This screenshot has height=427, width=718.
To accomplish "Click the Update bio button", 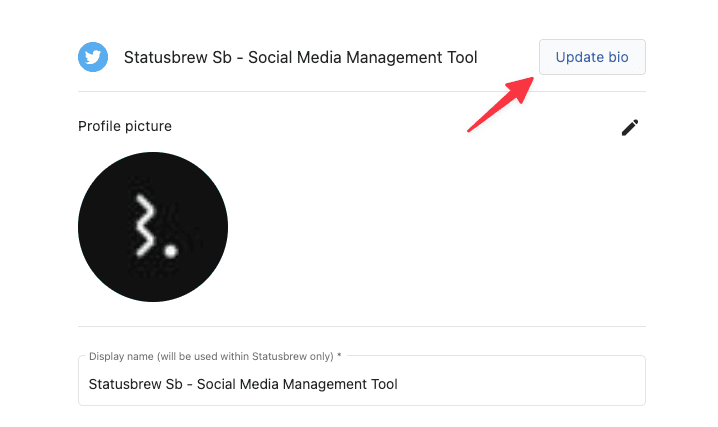I will [592, 57].
